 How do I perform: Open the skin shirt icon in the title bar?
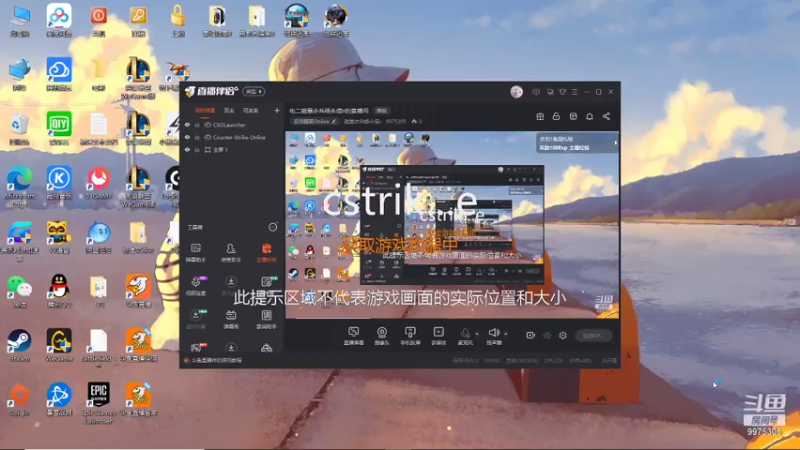pos(562,92)
